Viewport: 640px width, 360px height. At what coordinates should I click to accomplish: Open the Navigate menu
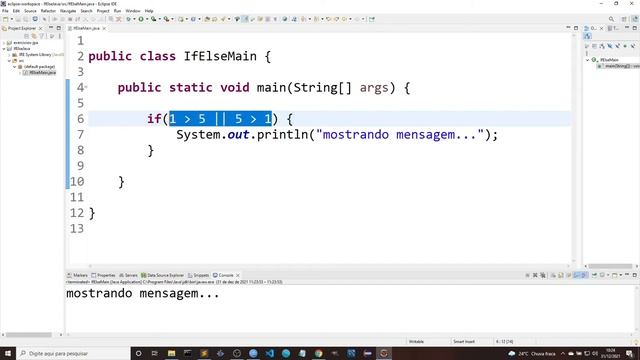(68, 11)
